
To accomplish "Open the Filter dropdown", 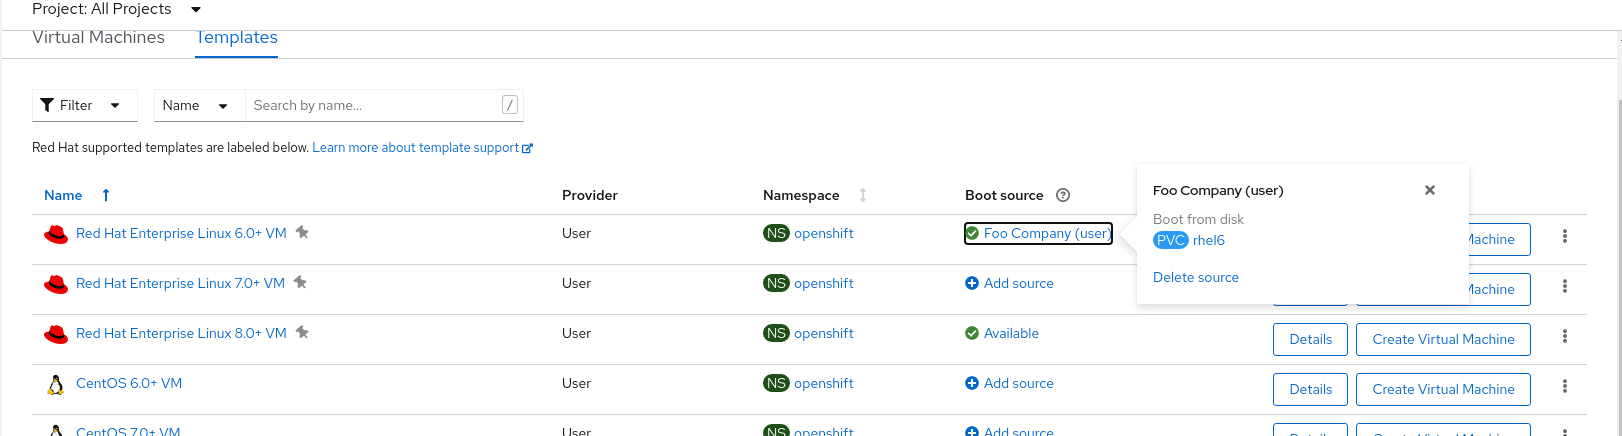I will click(x=85, y=105).
